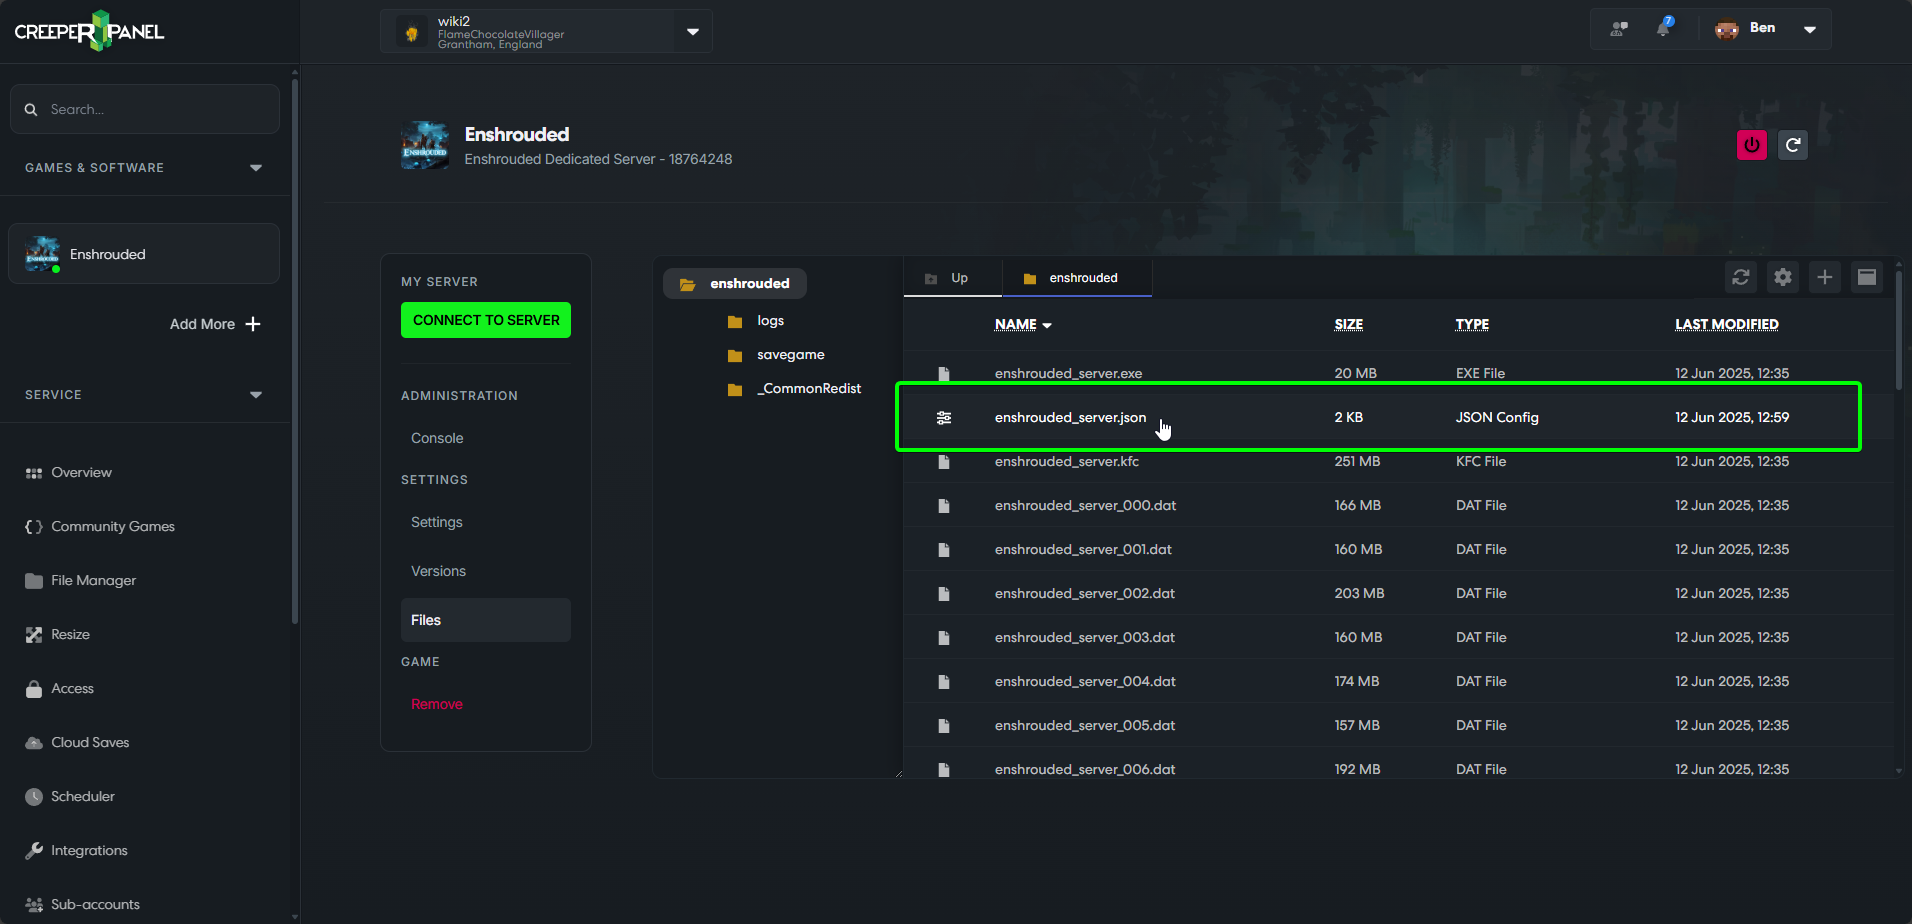This screenshot has height=924, width=1912.
Task: Open the friends/users icon in top bar
Action: point(1619,29)
